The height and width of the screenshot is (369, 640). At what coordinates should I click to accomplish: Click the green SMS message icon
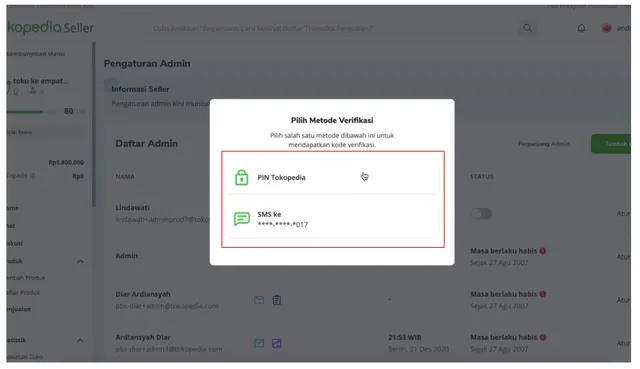[x=242, y=219]
